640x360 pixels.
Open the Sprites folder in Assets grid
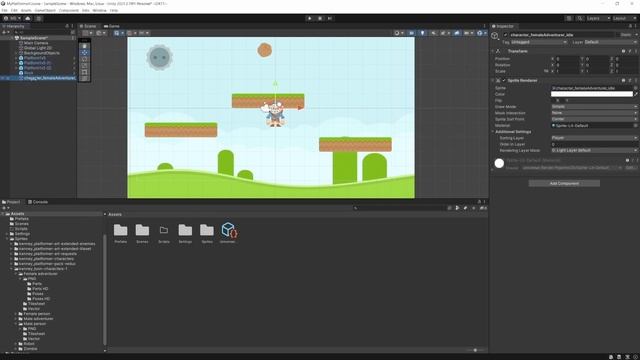coord(207,233)
